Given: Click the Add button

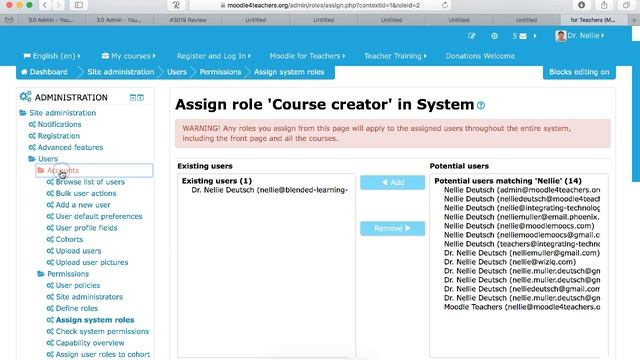Looking at the screenshot, I should [392, 182].
